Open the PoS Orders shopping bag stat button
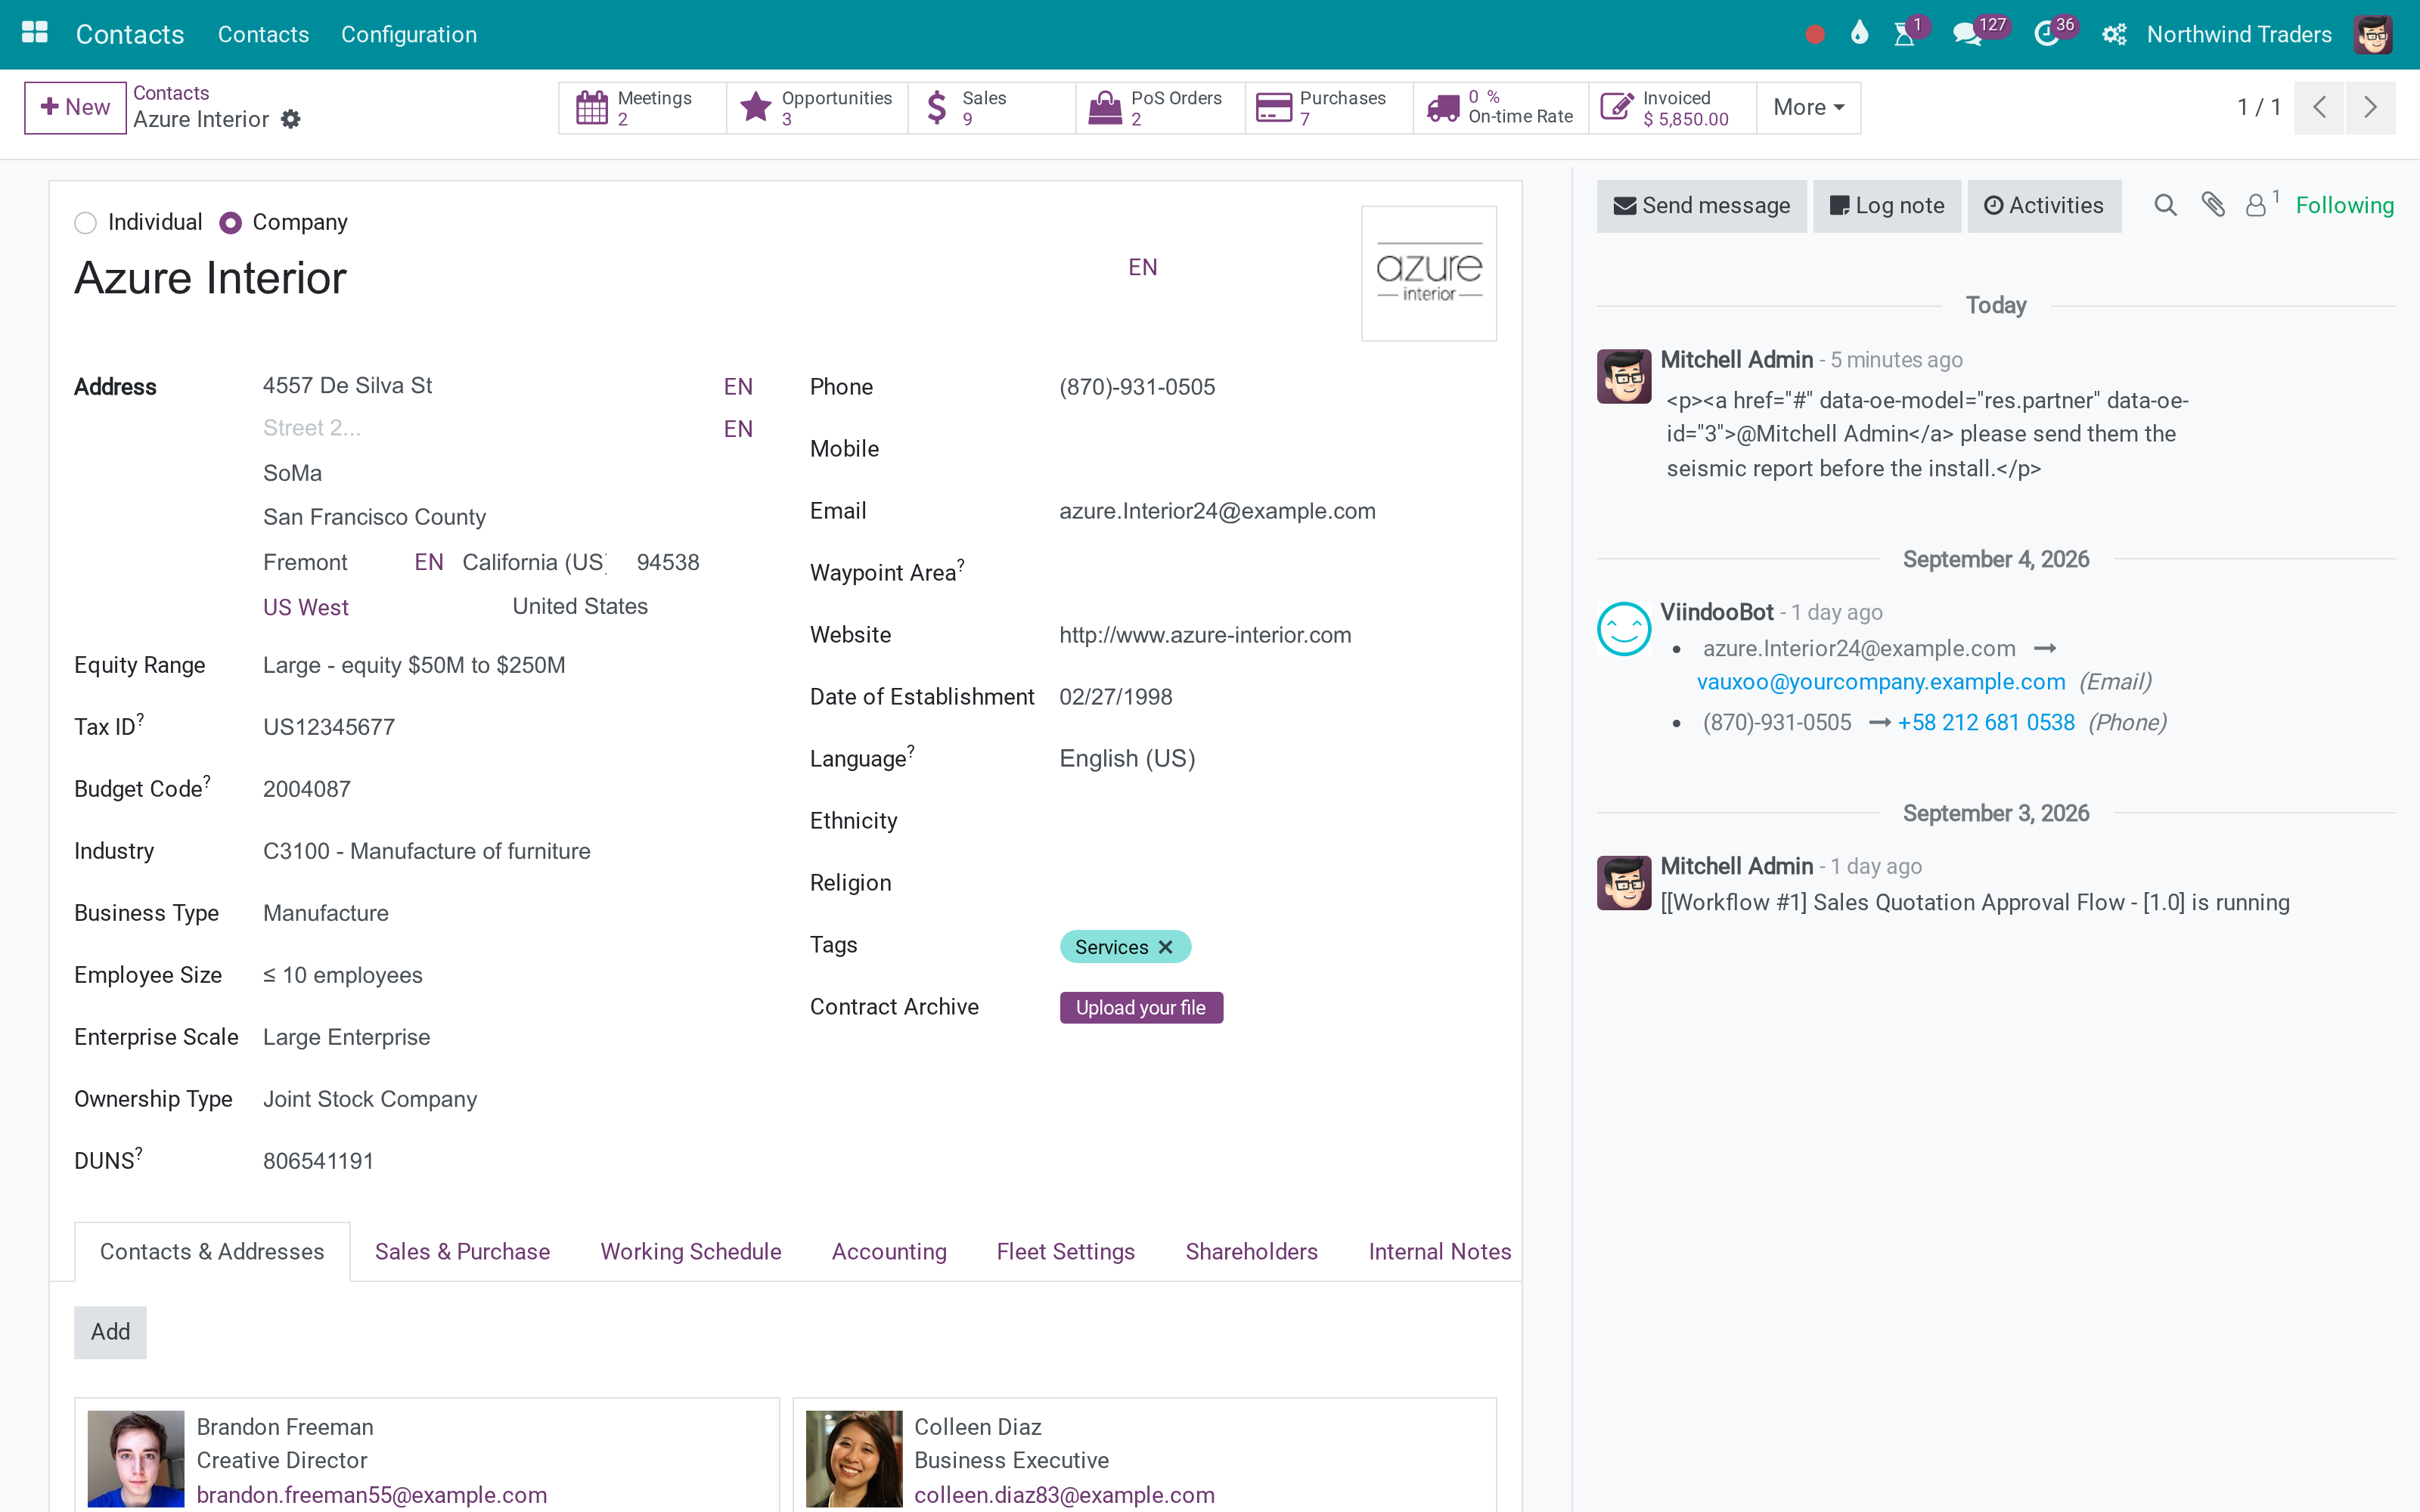Image resolution: width=2420 pixels, height=1512 pixels. pos(1160,107)
